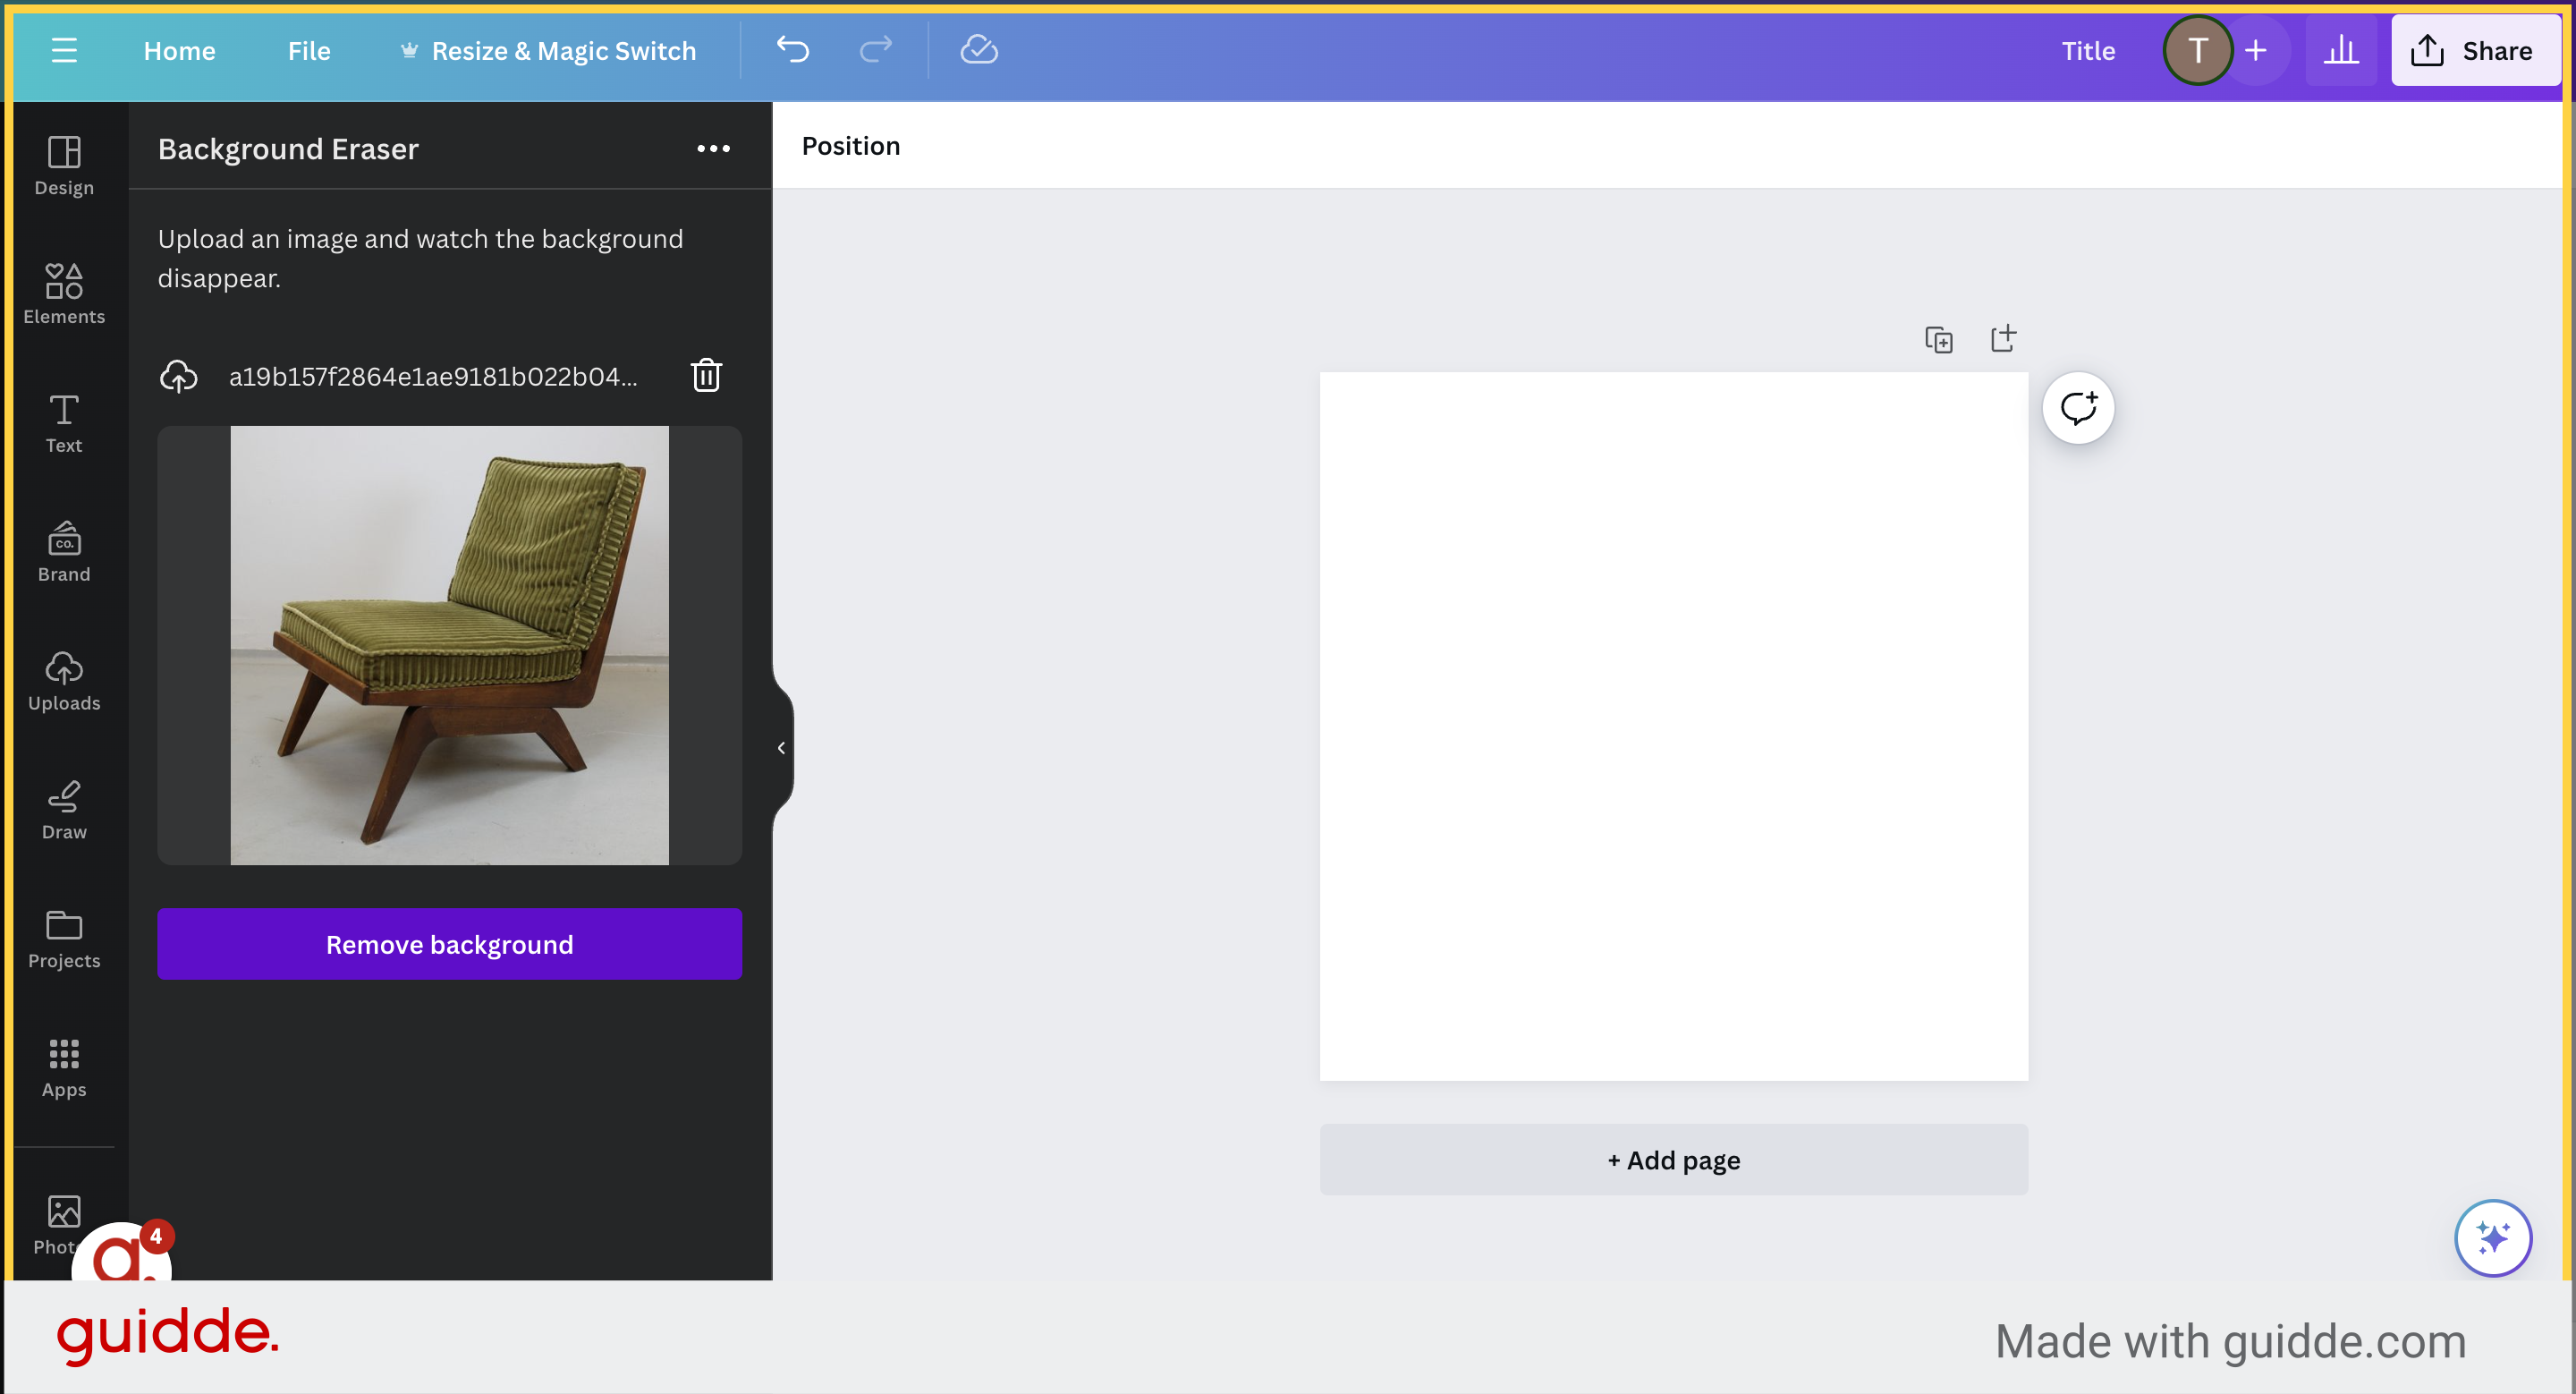Open the File menu
The height and width of the screenshot is (1394, 2576).
point(308,50)
